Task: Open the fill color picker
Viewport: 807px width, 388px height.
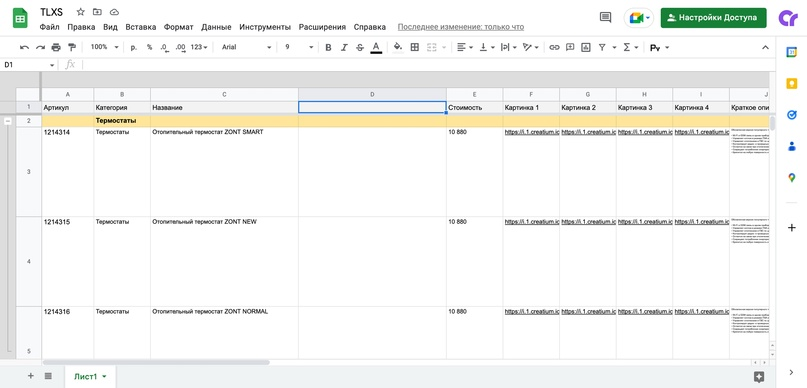Action: tap(397, 47)
